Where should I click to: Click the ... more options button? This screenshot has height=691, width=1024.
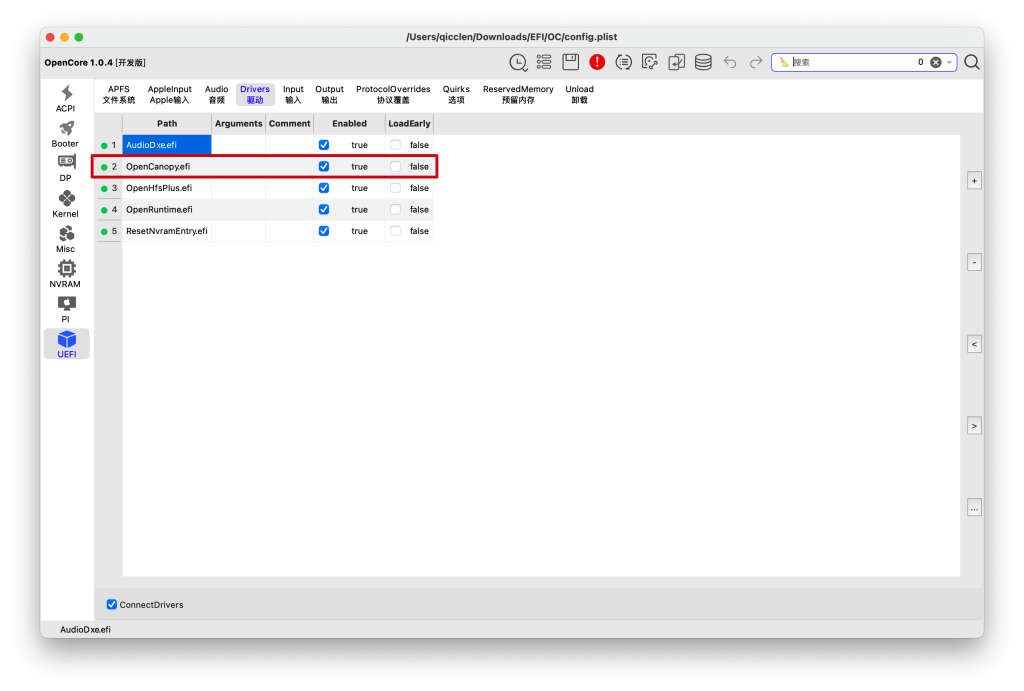[974, 508]
